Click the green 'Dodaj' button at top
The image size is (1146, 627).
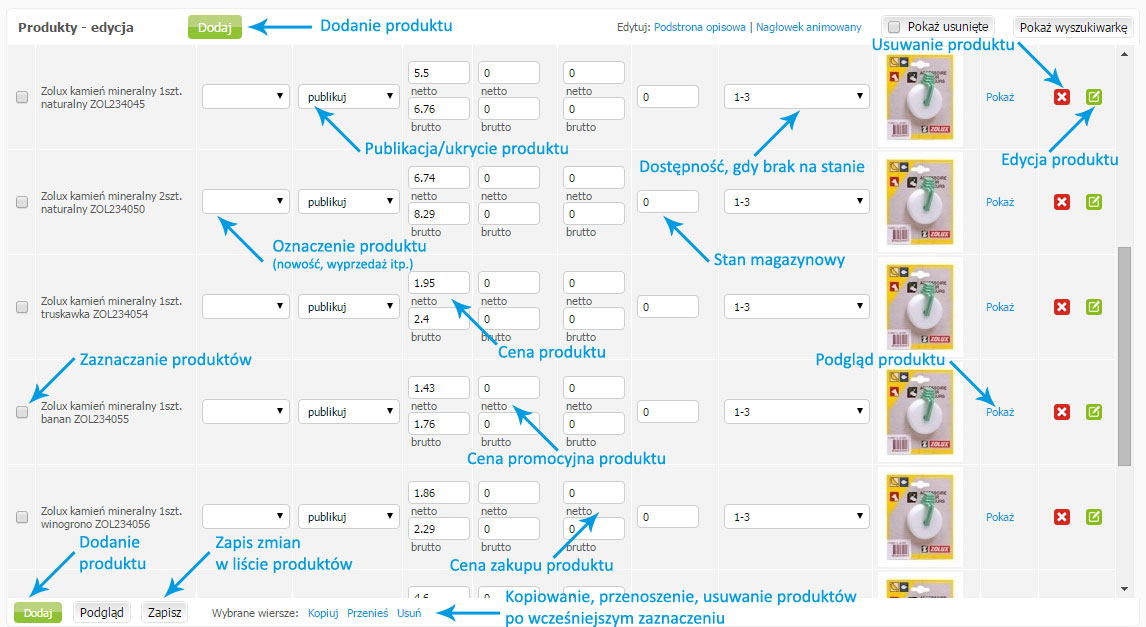click(215, 27)
